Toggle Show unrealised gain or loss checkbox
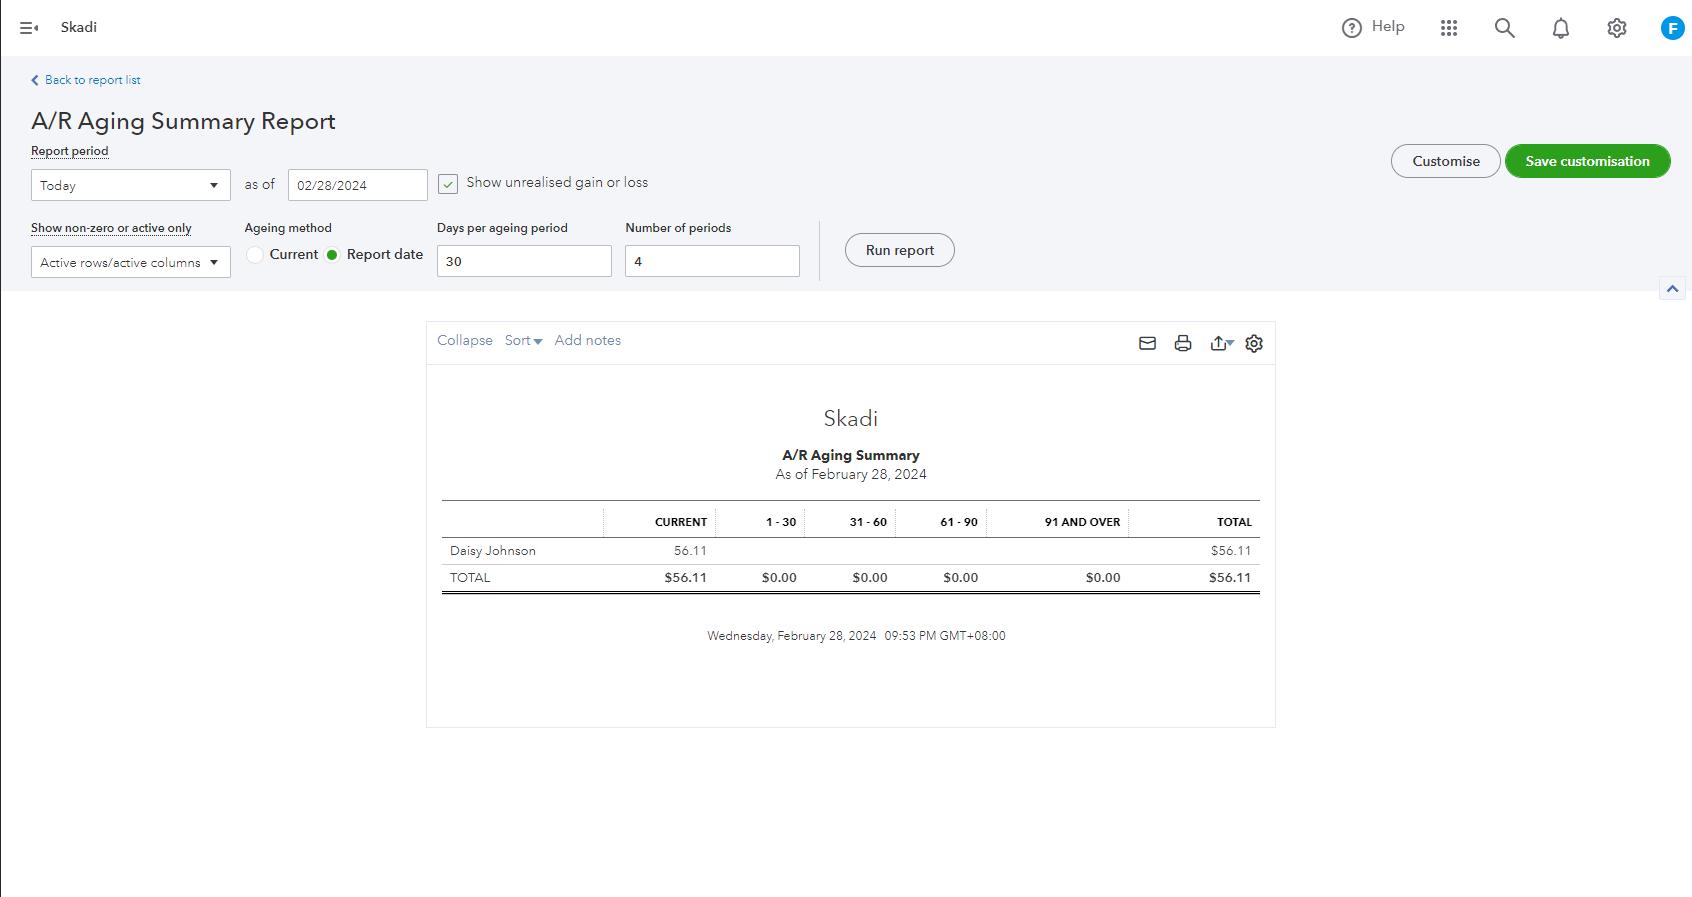 tap(449, 184)
